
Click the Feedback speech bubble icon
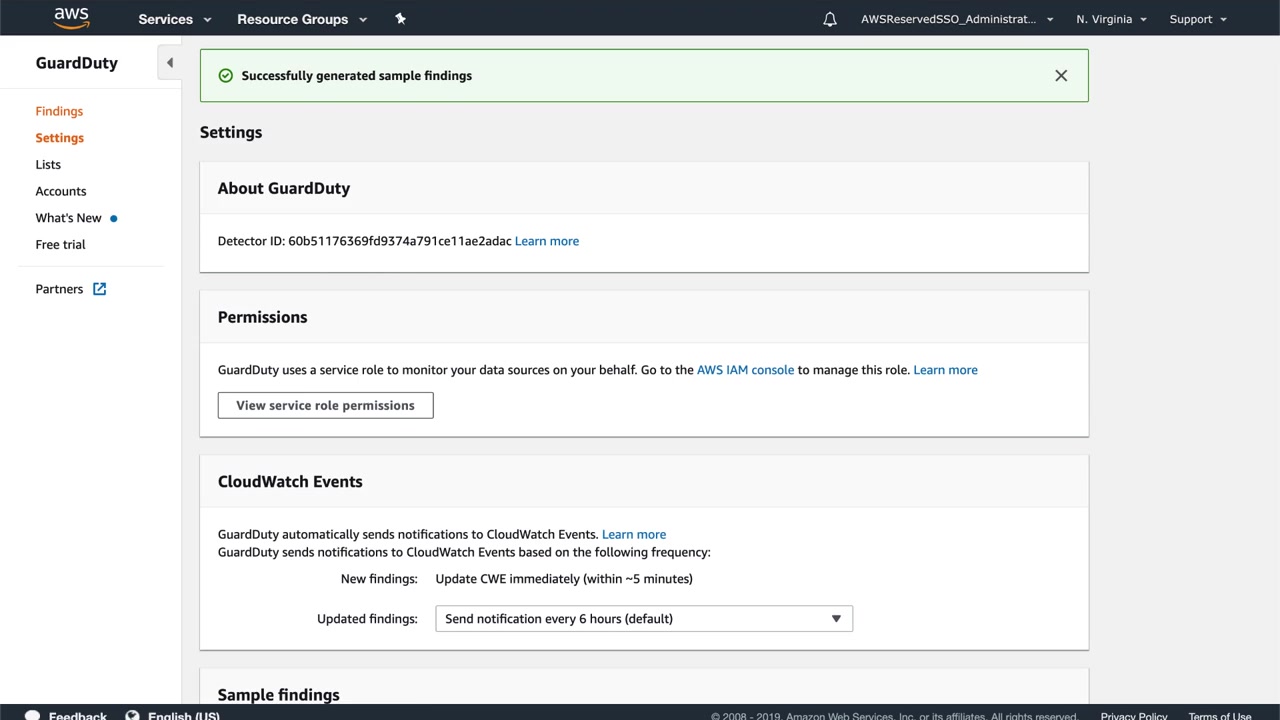(x=32, y=715)
